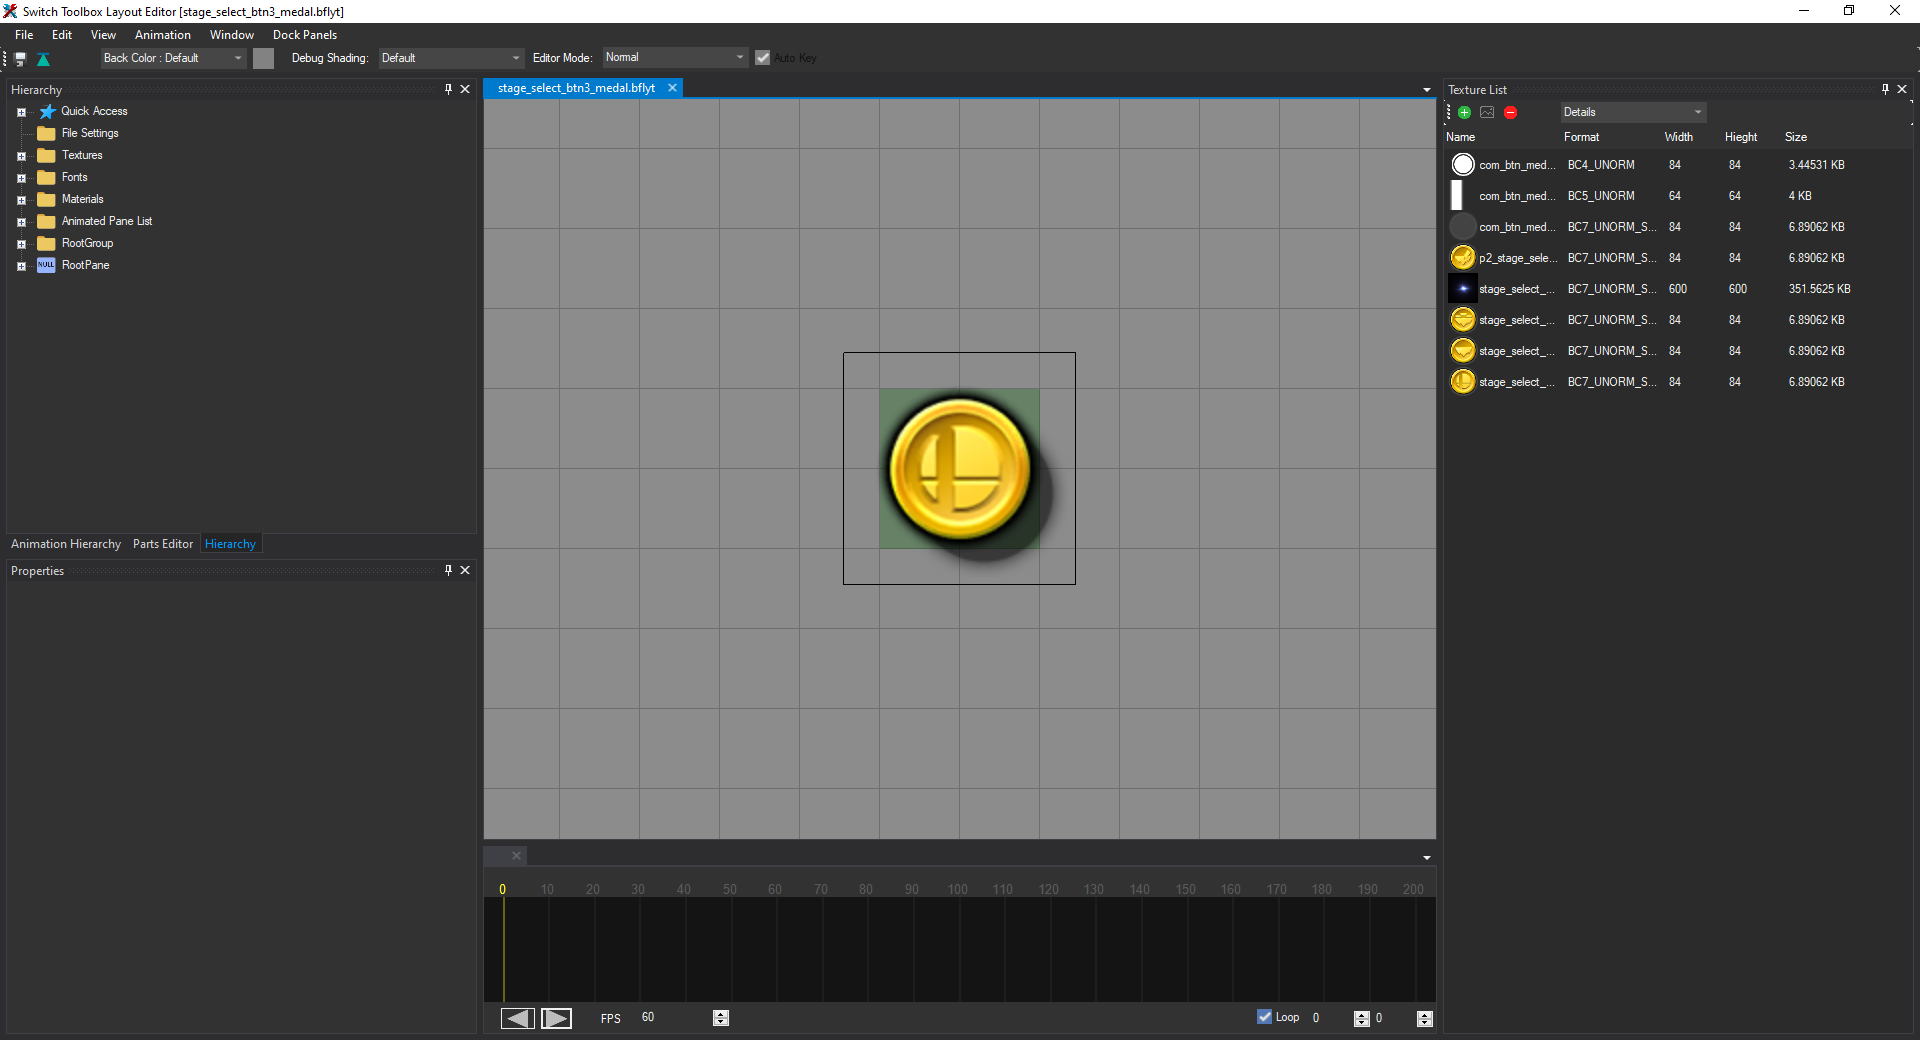Close the Properties panel
Image resolution: width=1920 pixels, height=1040 pixels.
pos(465,570)
